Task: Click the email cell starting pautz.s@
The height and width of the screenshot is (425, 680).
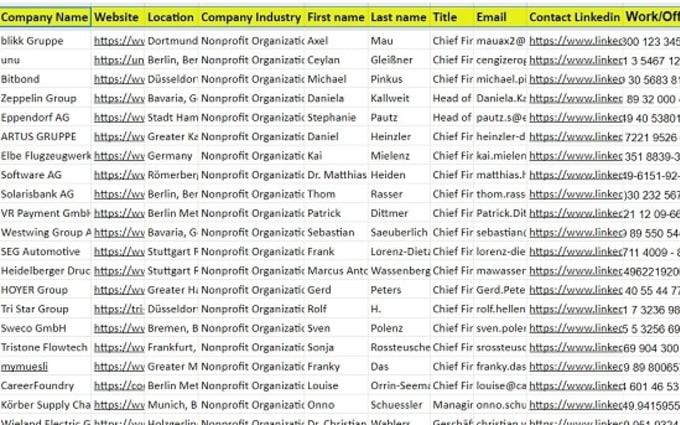Action: tap(500, 117)
